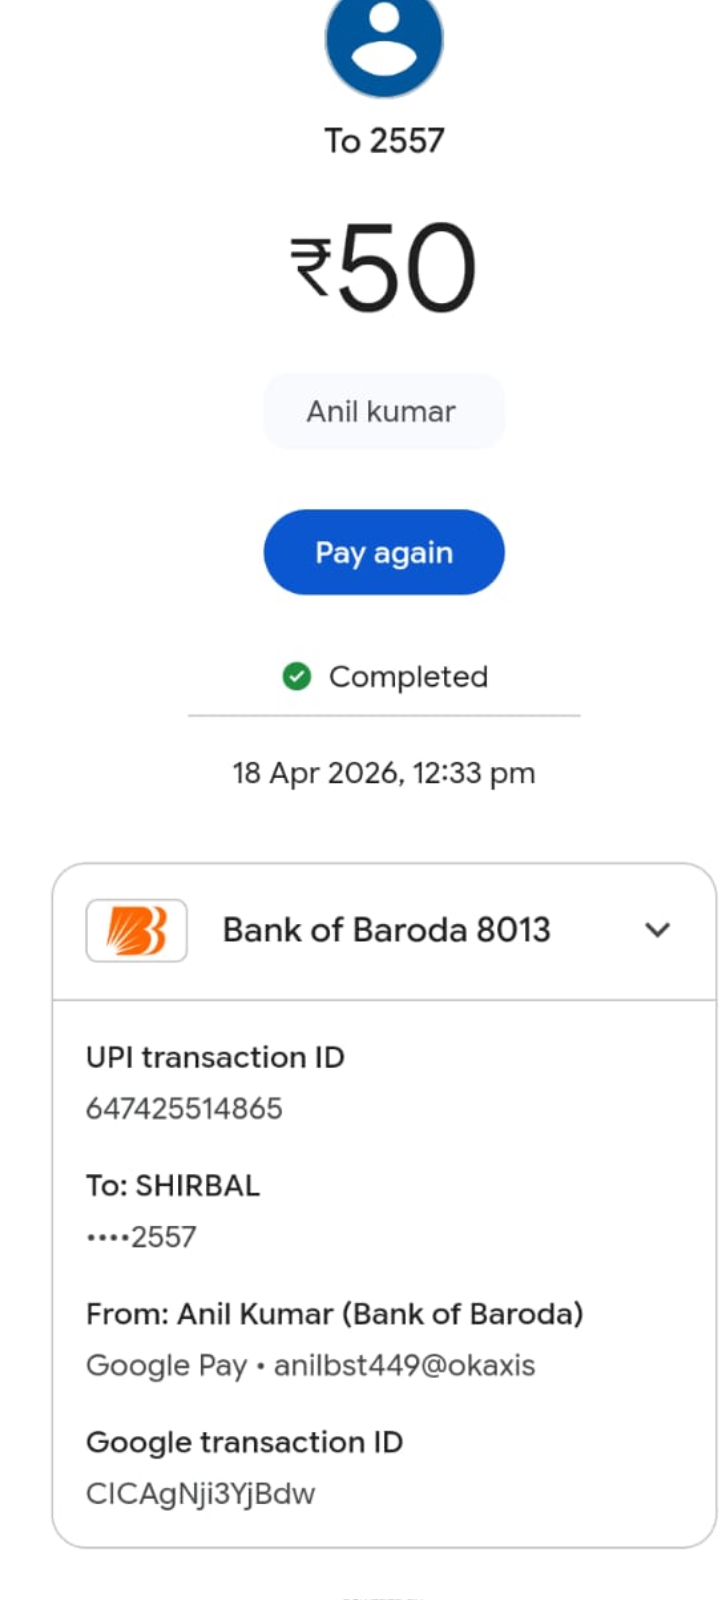Click the rupee symbol beside the amount

311,268
